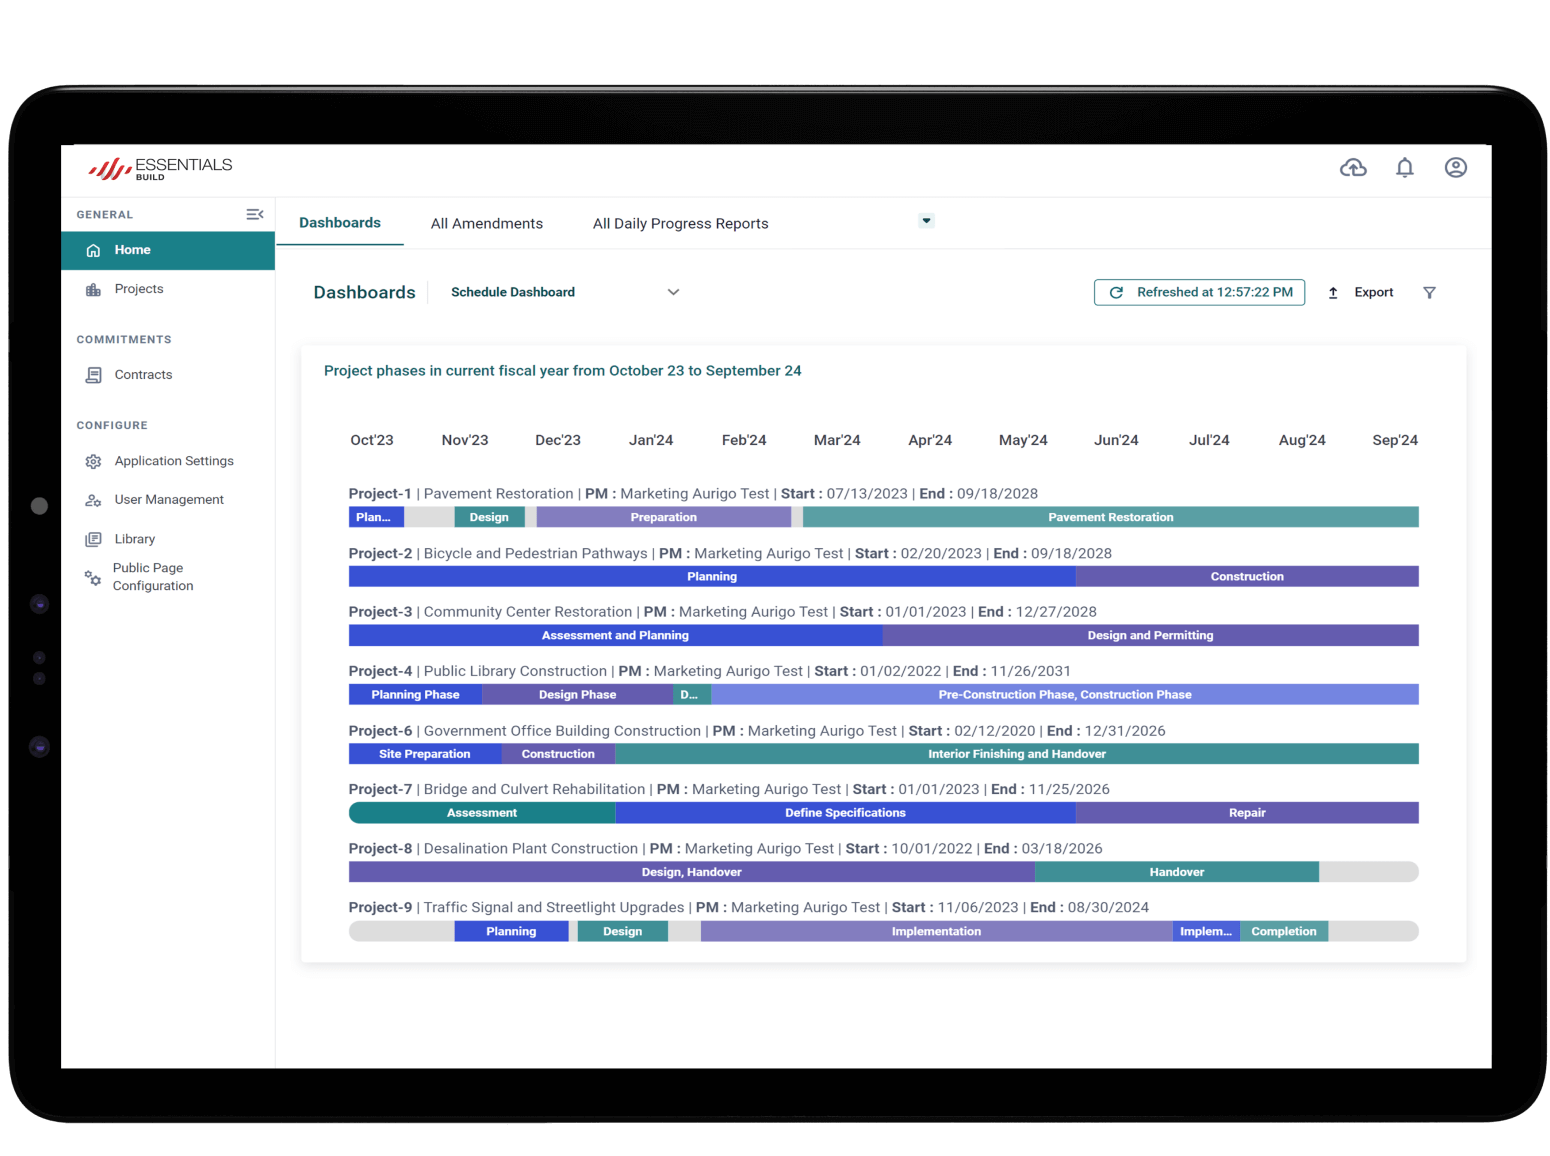Open the more tabs dropdown arrow
Screen dimensions: 1550x1156
point(926,221)
